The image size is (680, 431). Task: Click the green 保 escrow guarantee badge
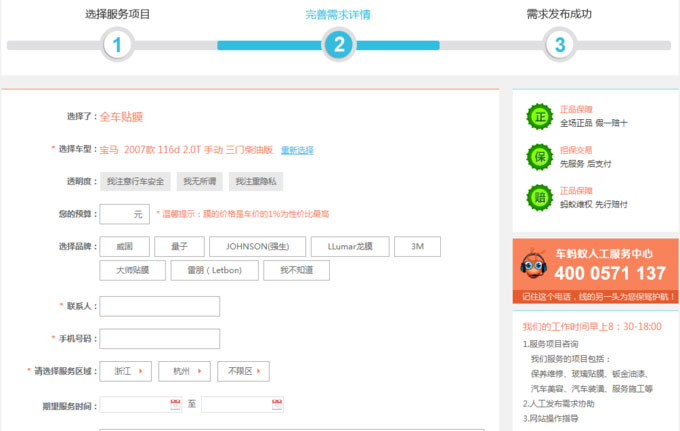point(539,157)
